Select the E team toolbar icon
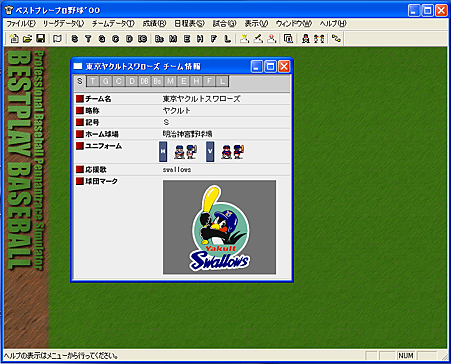Screen dimensions: 451x364 click(187, 39)
